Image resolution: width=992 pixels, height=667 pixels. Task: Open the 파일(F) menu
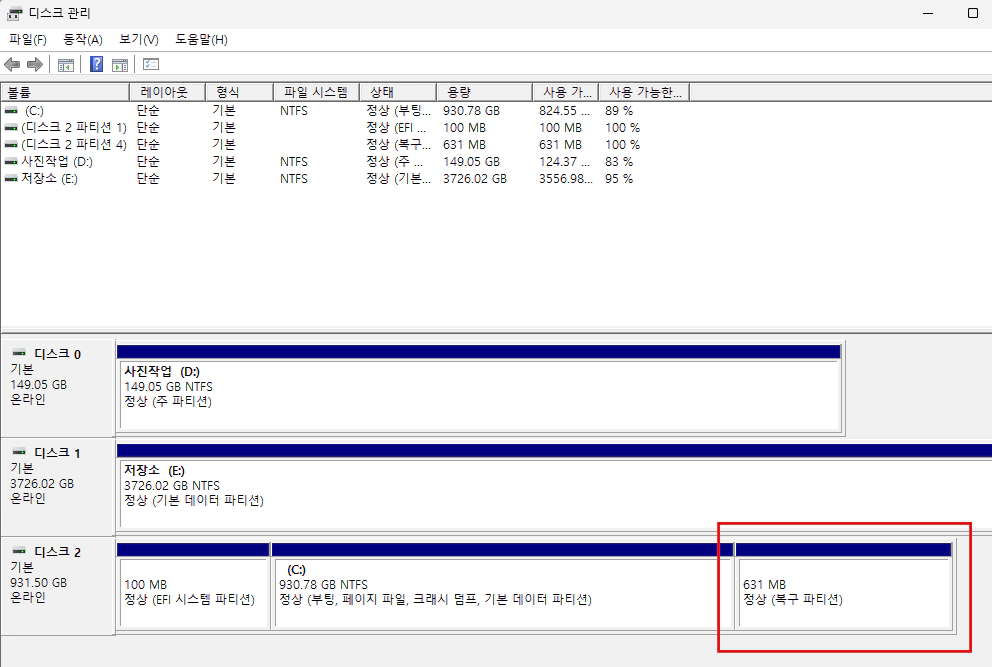click(x=28, y=40)
